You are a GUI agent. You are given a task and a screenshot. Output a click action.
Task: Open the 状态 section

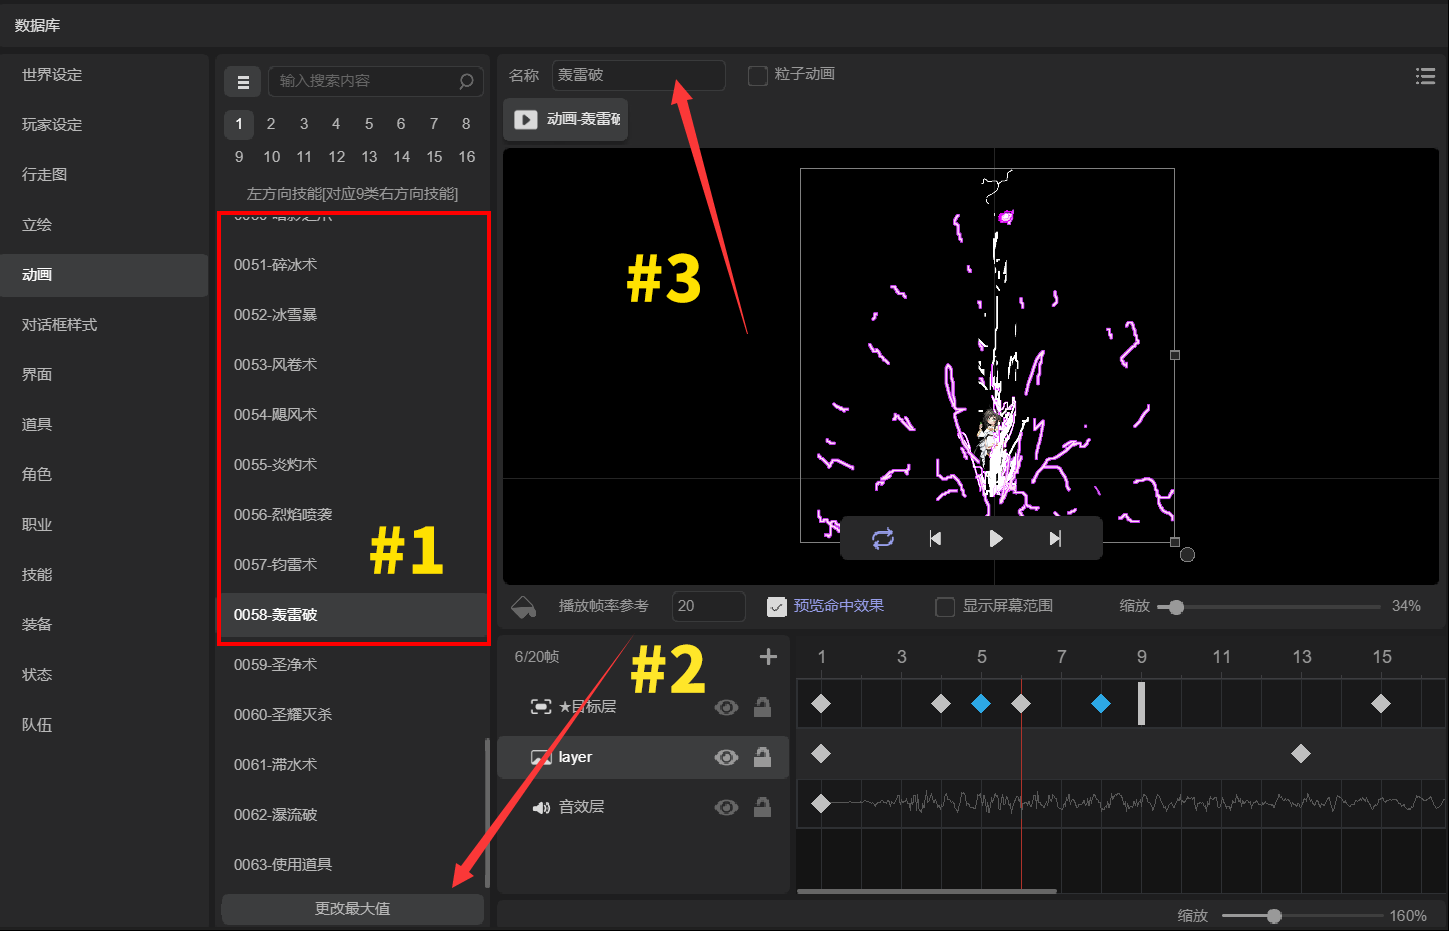tap(104, 675)
